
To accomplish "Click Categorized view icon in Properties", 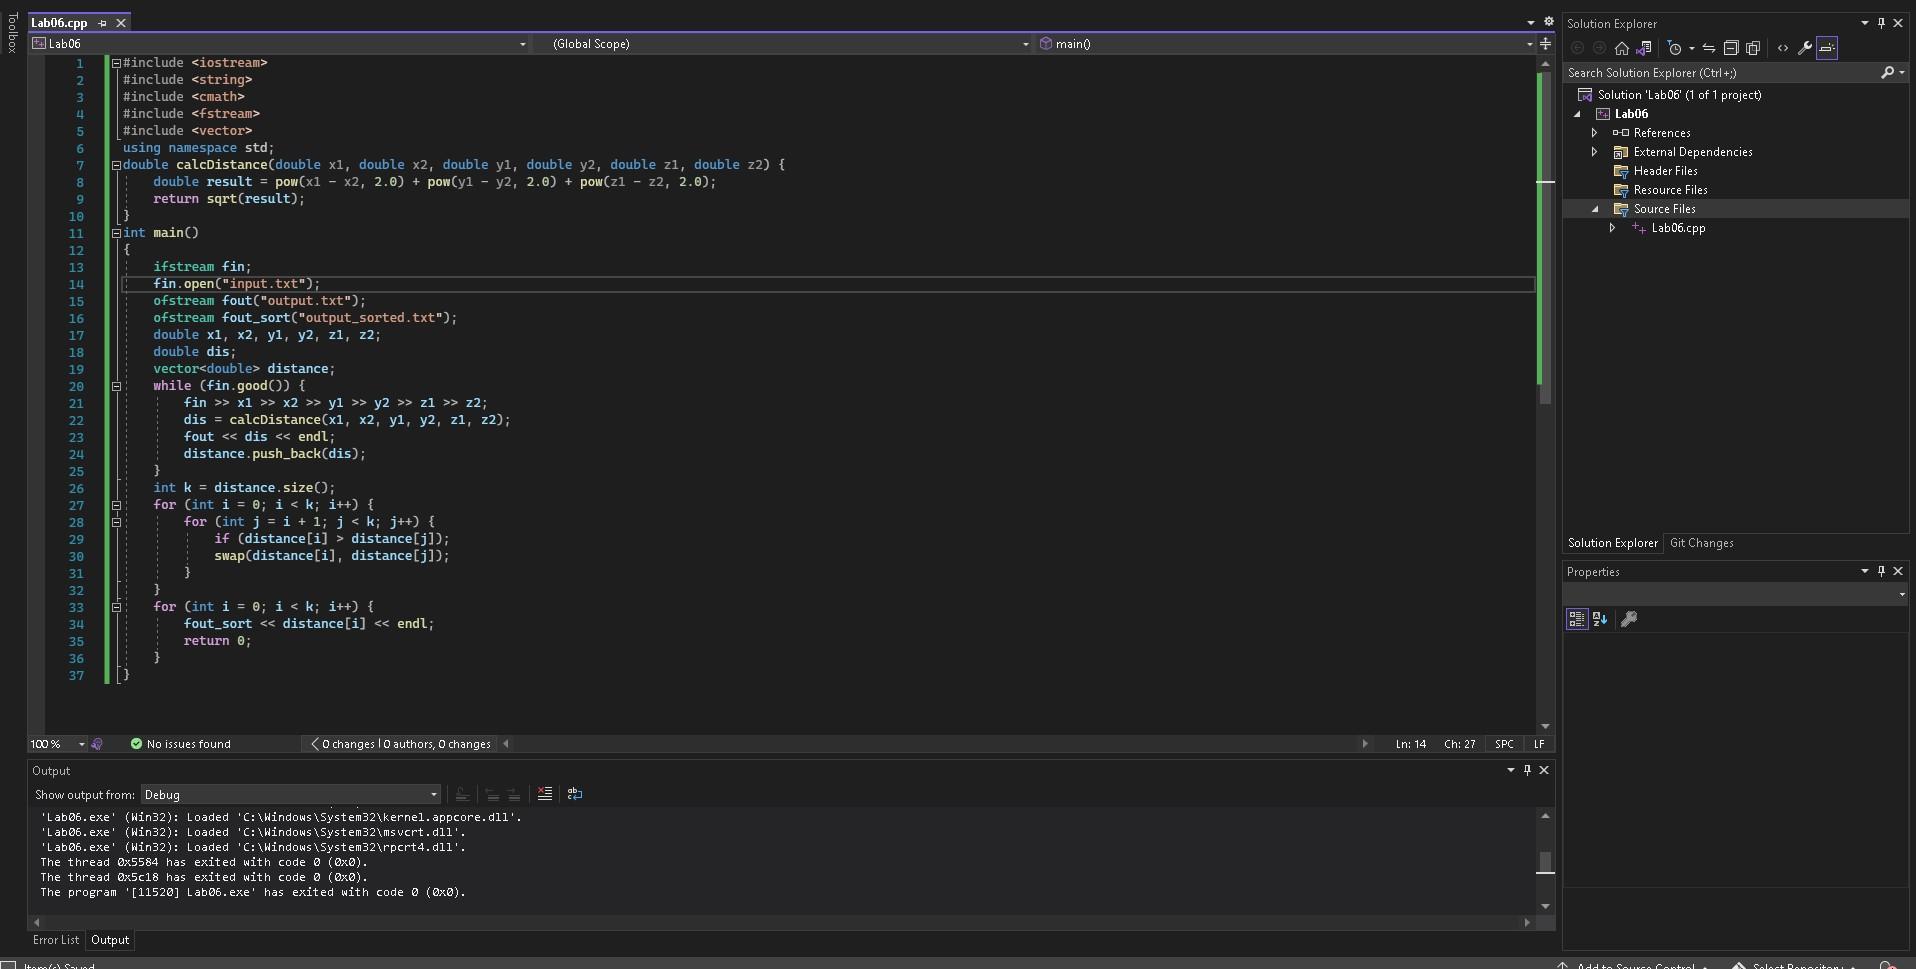I will point(1577,619).
